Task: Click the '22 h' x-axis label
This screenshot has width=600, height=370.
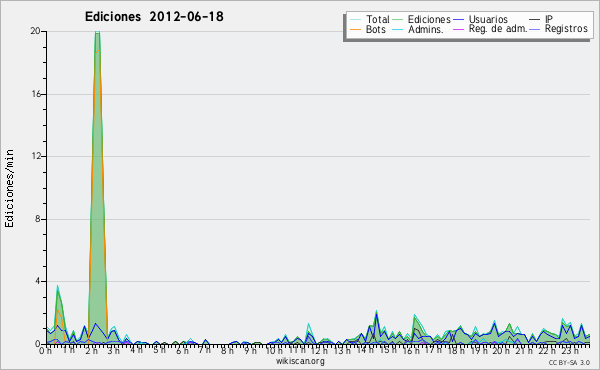Action: coord(546,351)
